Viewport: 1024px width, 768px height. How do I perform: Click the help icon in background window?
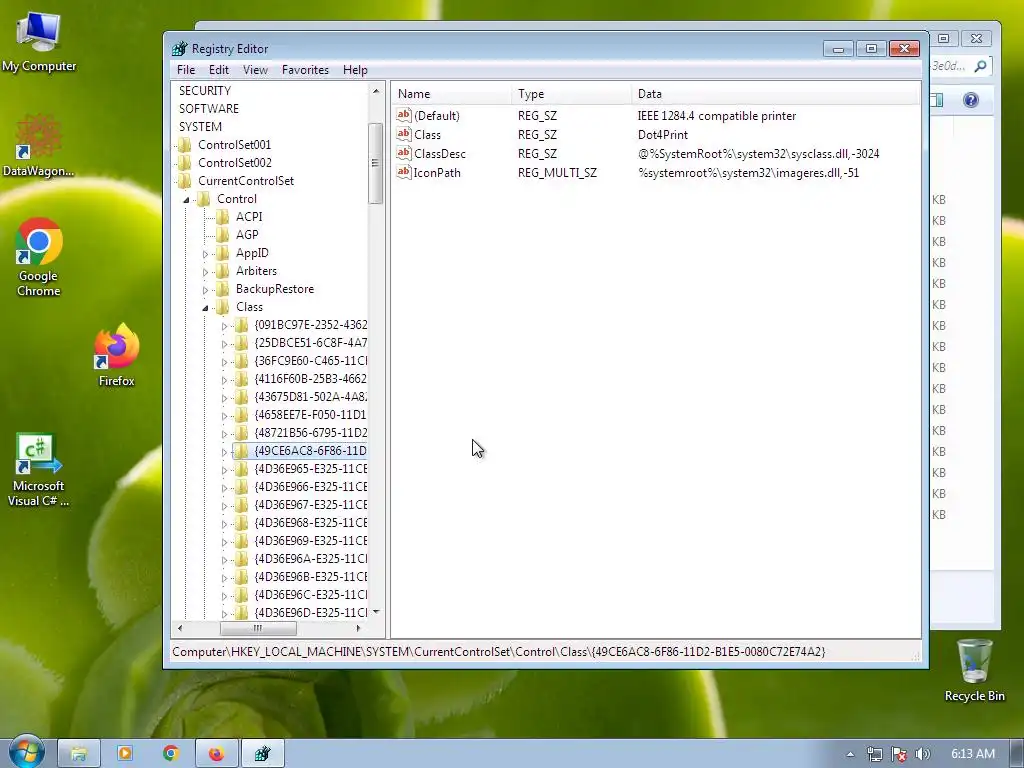(970, 100)
